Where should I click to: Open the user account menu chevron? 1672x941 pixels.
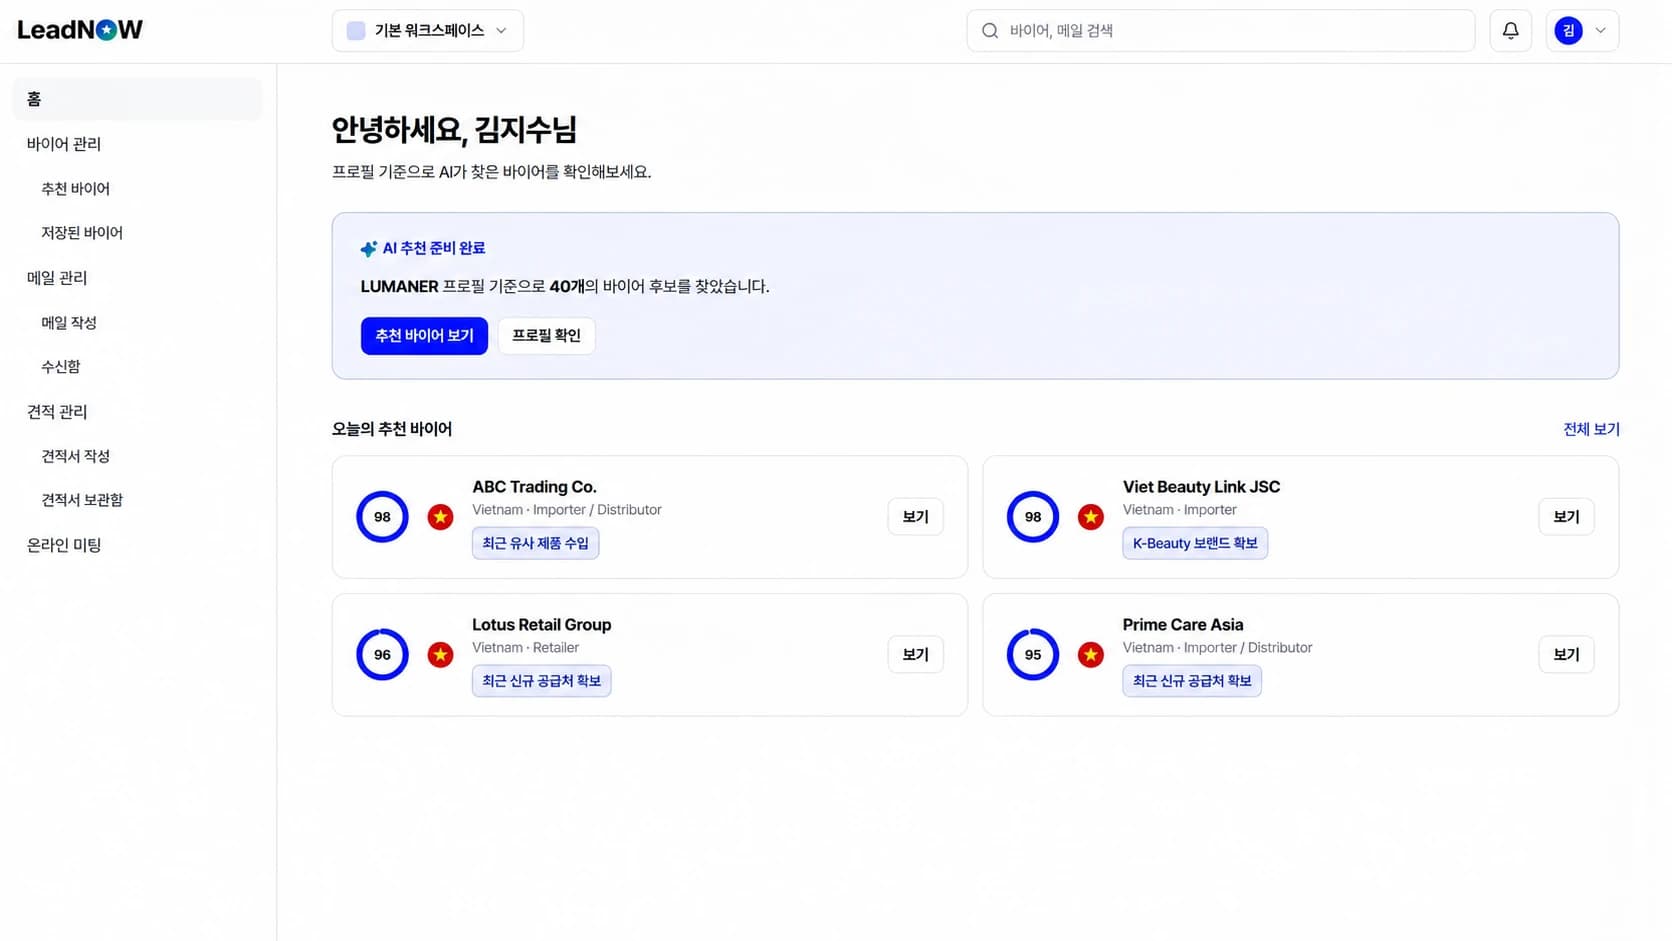[x=1600, y=31]
